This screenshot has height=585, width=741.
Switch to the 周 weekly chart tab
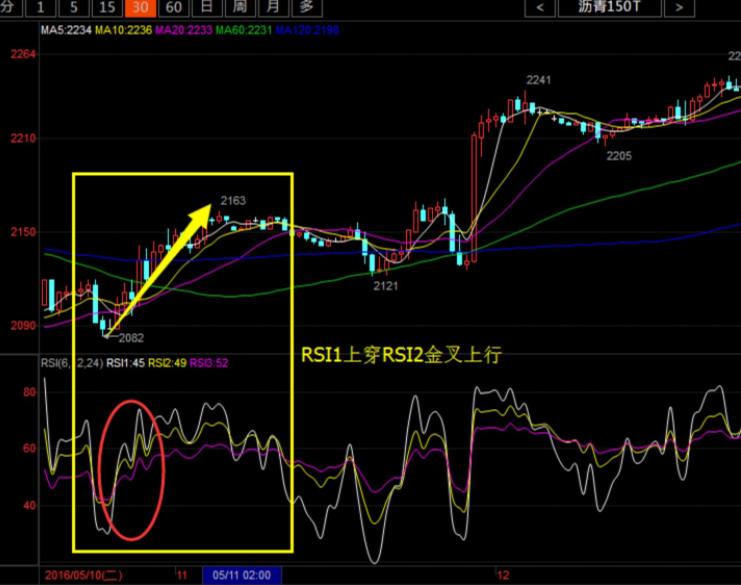click(x=240, y=7)
